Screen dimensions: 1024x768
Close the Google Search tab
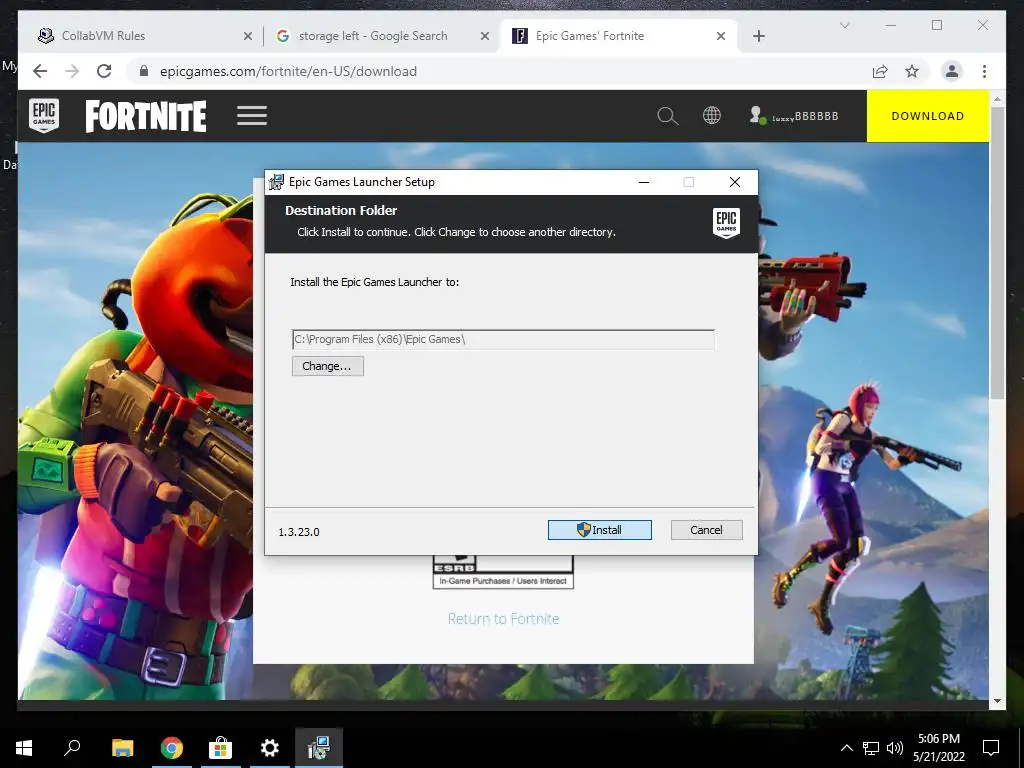(x=485, y=36)
